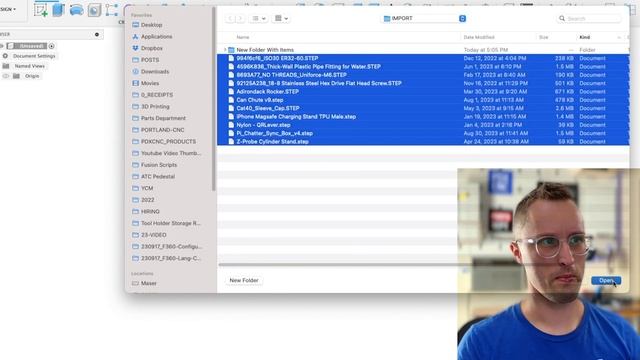Open the IMPORT folder location popup
This screenshot has width=640, height=360.
(x=424, y=18)
